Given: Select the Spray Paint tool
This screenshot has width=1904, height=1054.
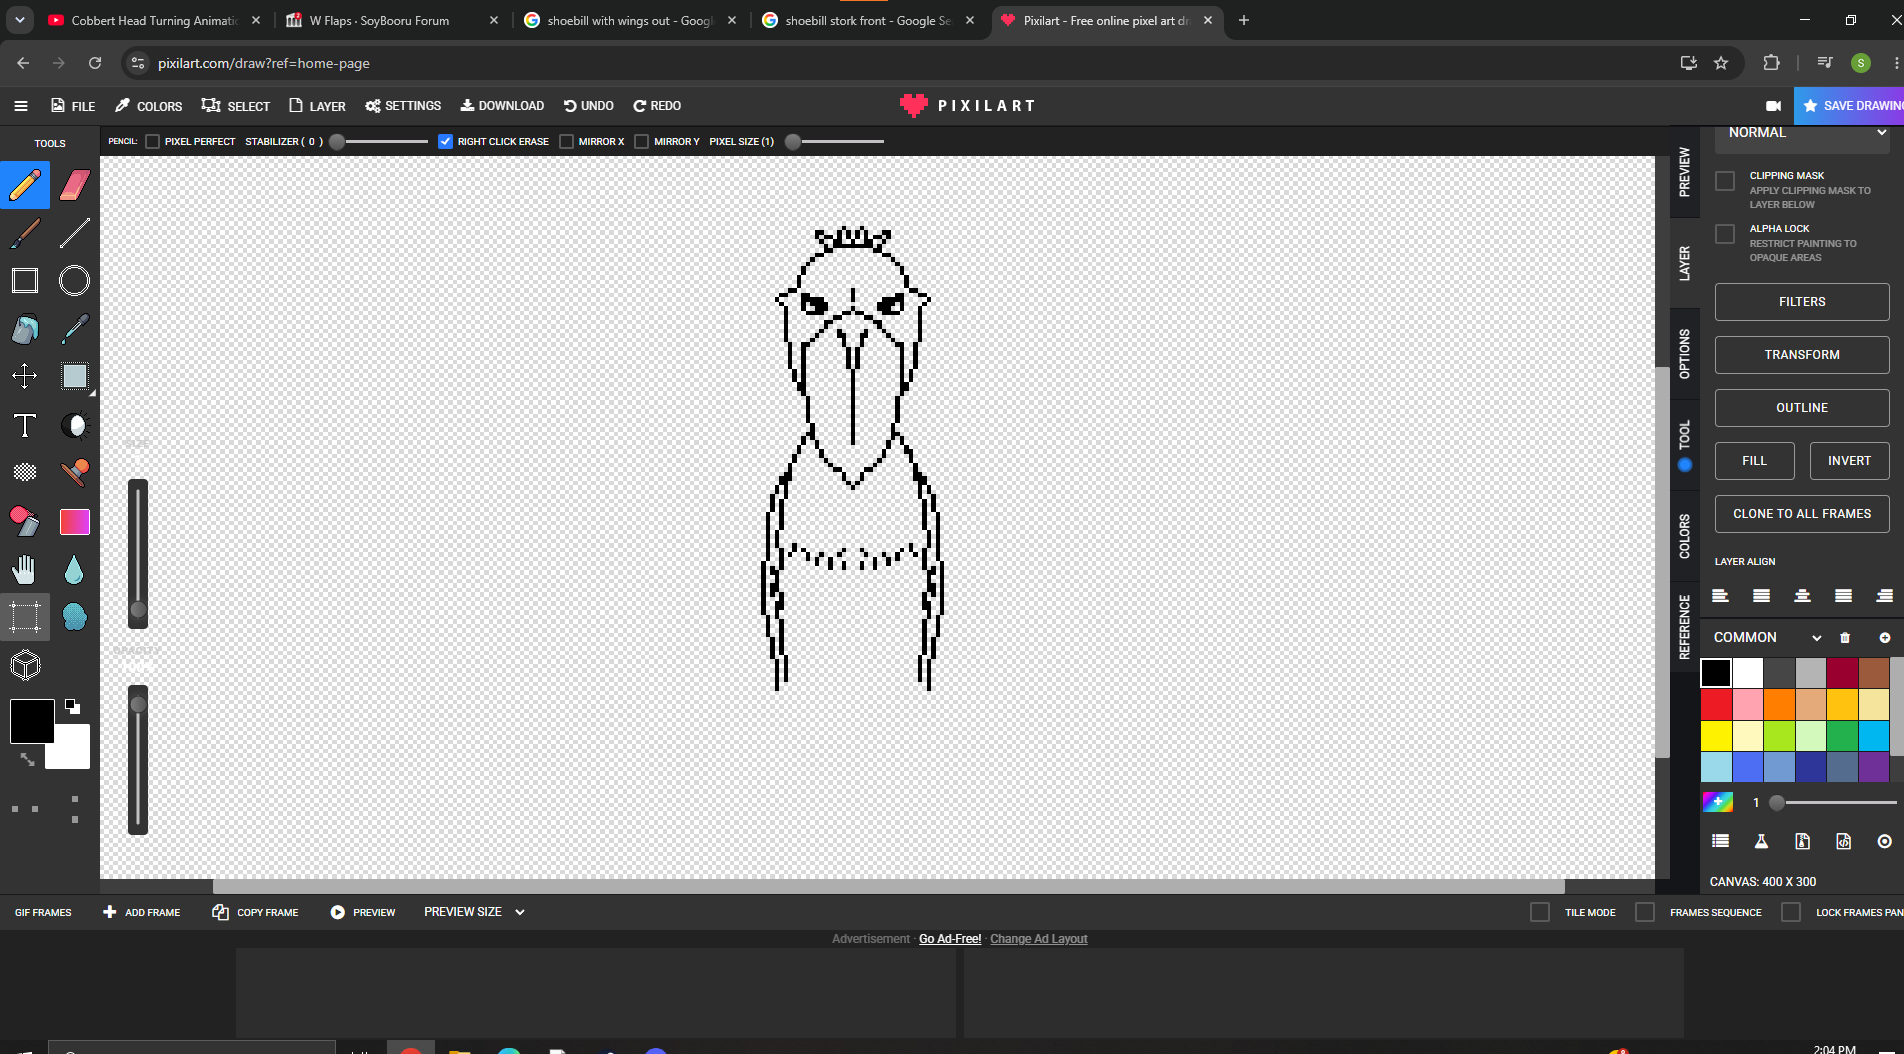Looking at the screenshot, I should pos(25,521).
